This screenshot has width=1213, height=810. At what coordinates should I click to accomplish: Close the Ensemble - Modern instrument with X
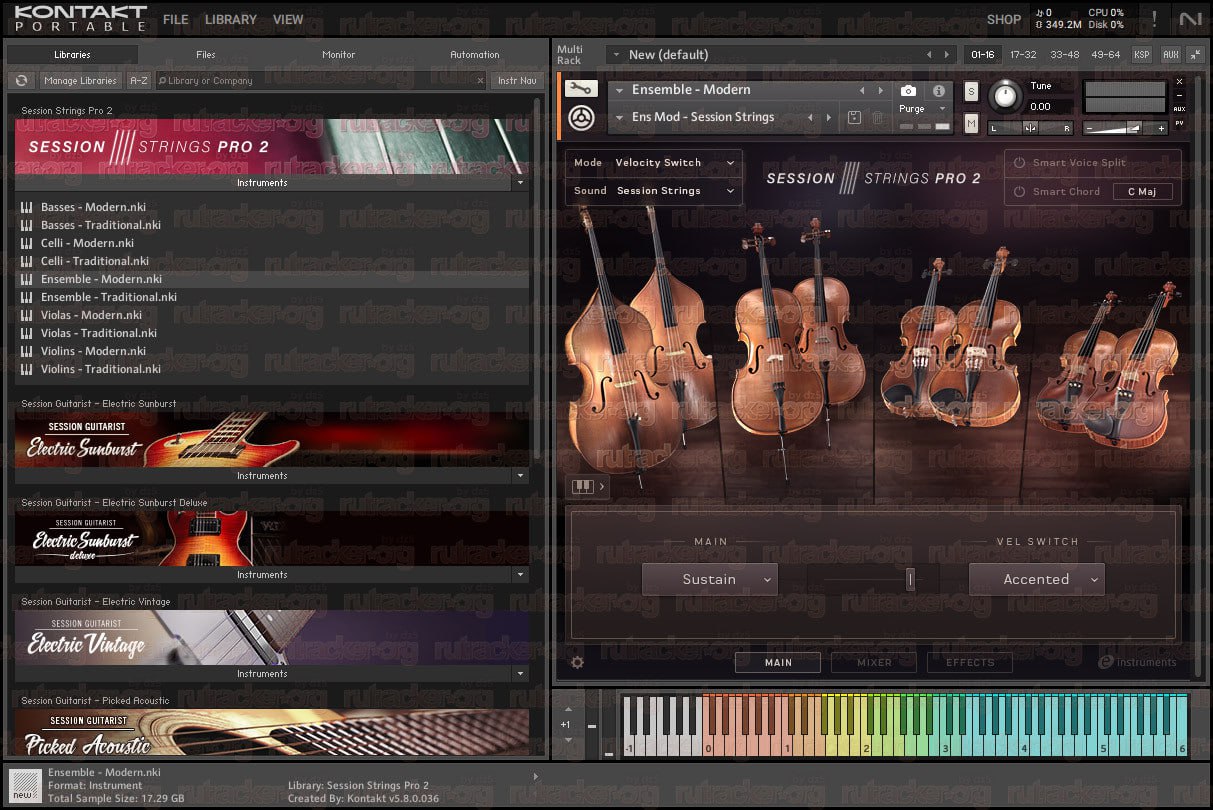coord(1179,82)
